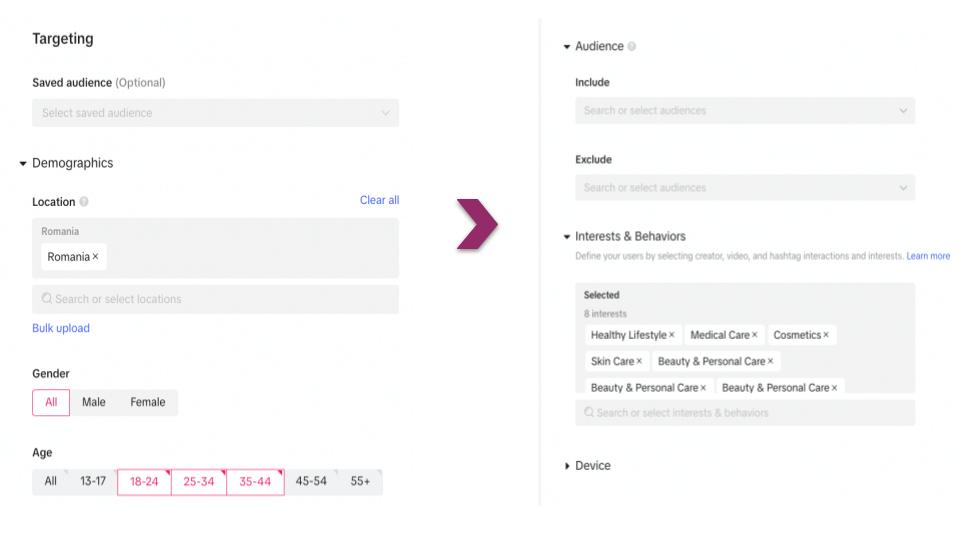
Task: Click the Bulk upload link
Action: tap(61, 328)
